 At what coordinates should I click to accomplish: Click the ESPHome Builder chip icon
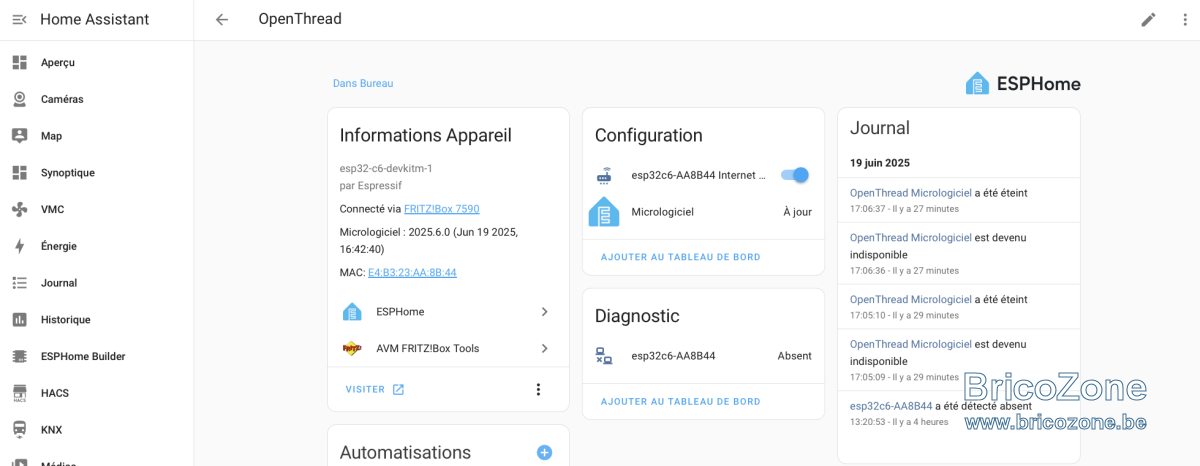tap(19, 356)
